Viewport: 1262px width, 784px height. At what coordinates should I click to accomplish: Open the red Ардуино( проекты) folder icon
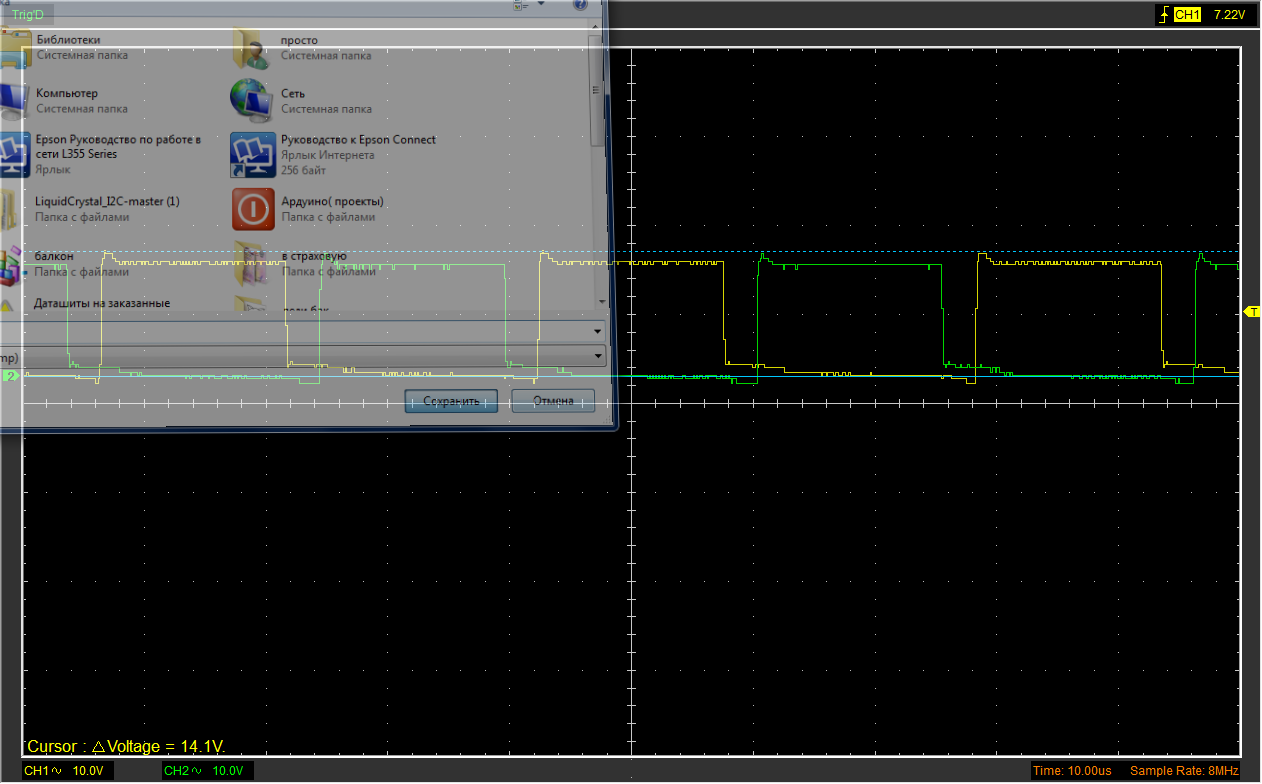253,209
